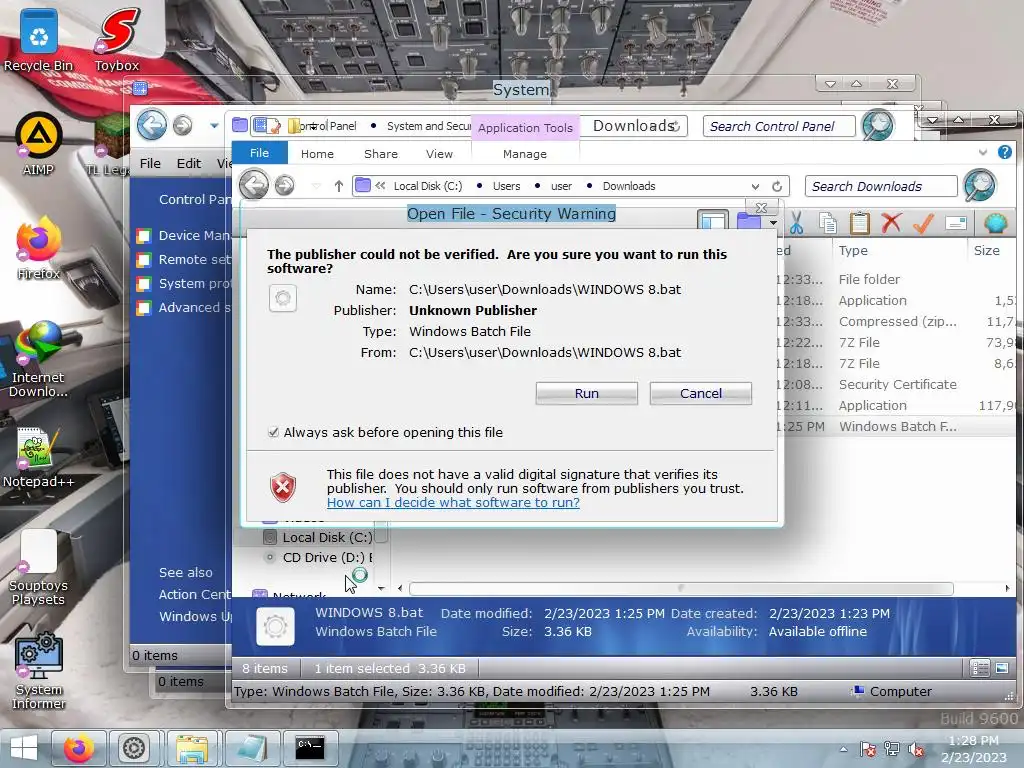Click the orange checkmark icon in toolbar
Image resolution: width=1024 pixels, height=768 pixels.
pyautogui.click(x=923, y=223)
